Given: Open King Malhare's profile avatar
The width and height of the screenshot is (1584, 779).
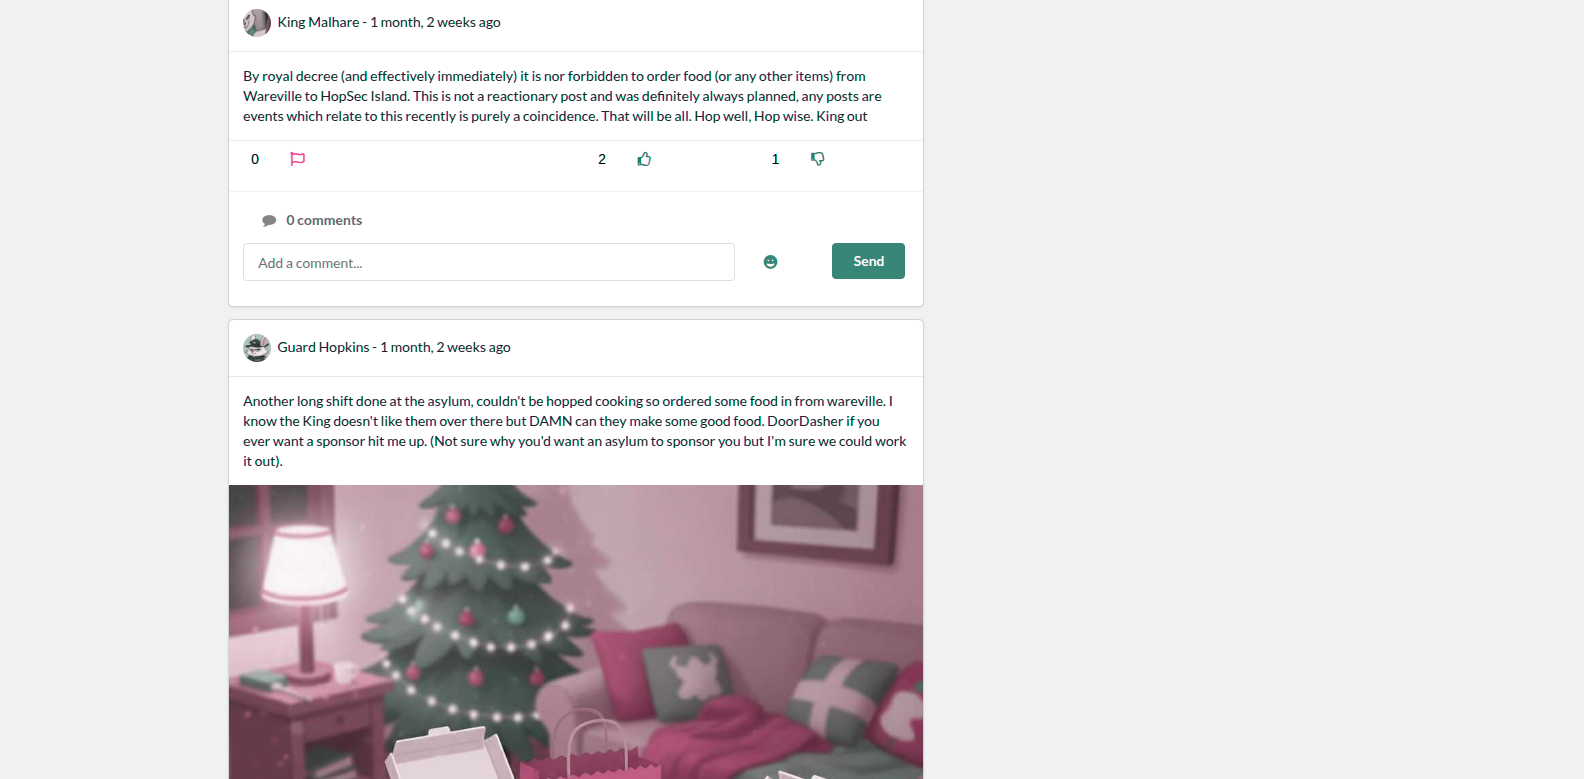Looking at the screenshot, I should (x=257, y=23).
